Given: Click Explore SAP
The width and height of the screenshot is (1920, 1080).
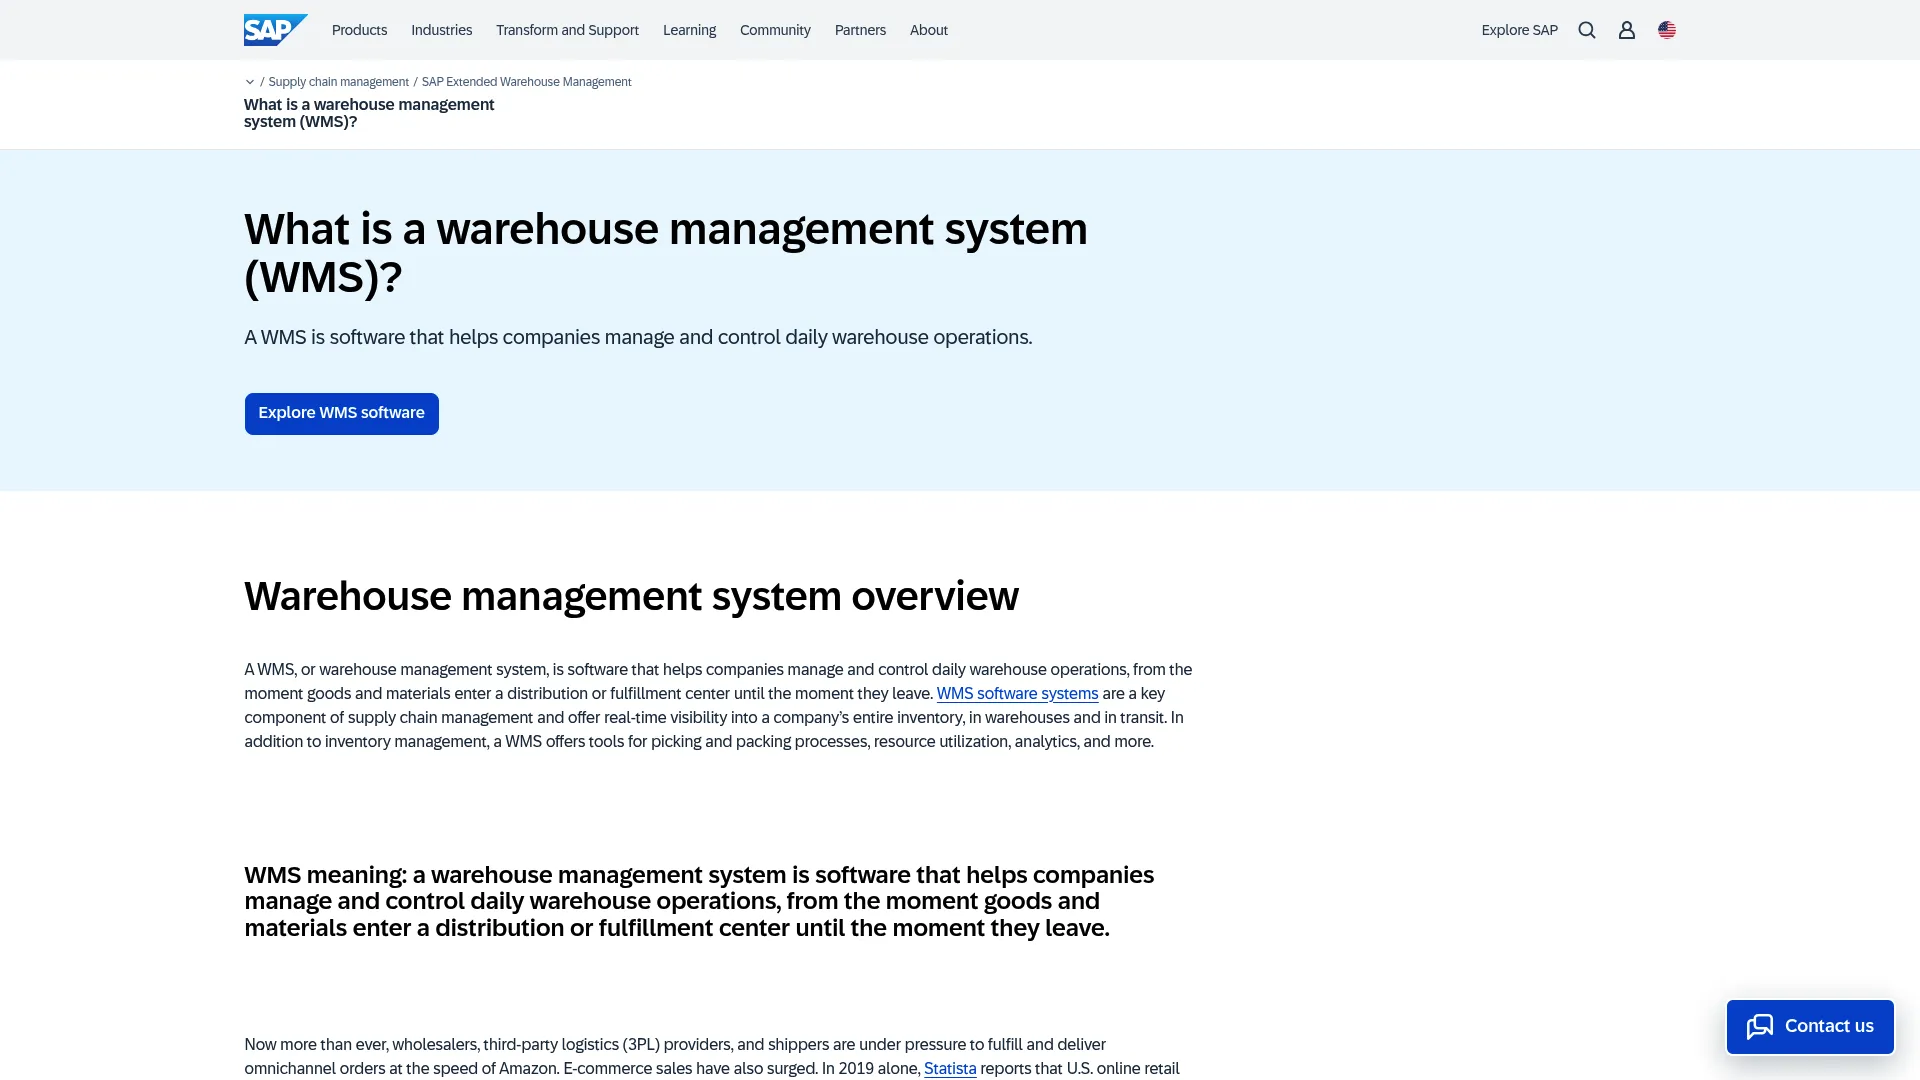Looking at the screenshot, I should pos(1519,30).
